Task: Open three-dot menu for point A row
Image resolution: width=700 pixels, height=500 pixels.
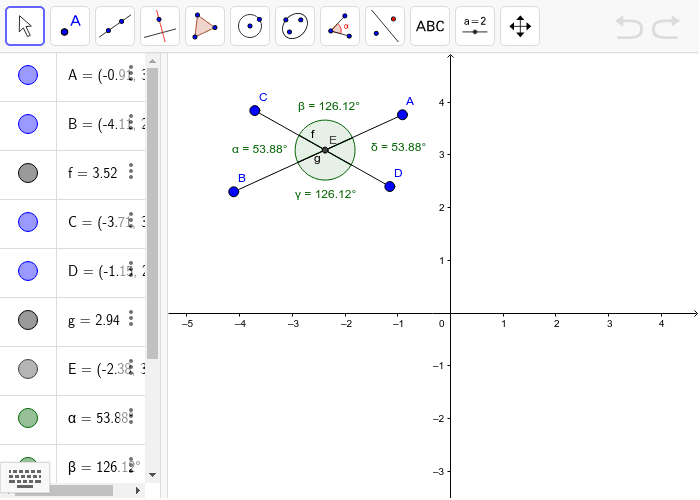Action: (131, 73)
